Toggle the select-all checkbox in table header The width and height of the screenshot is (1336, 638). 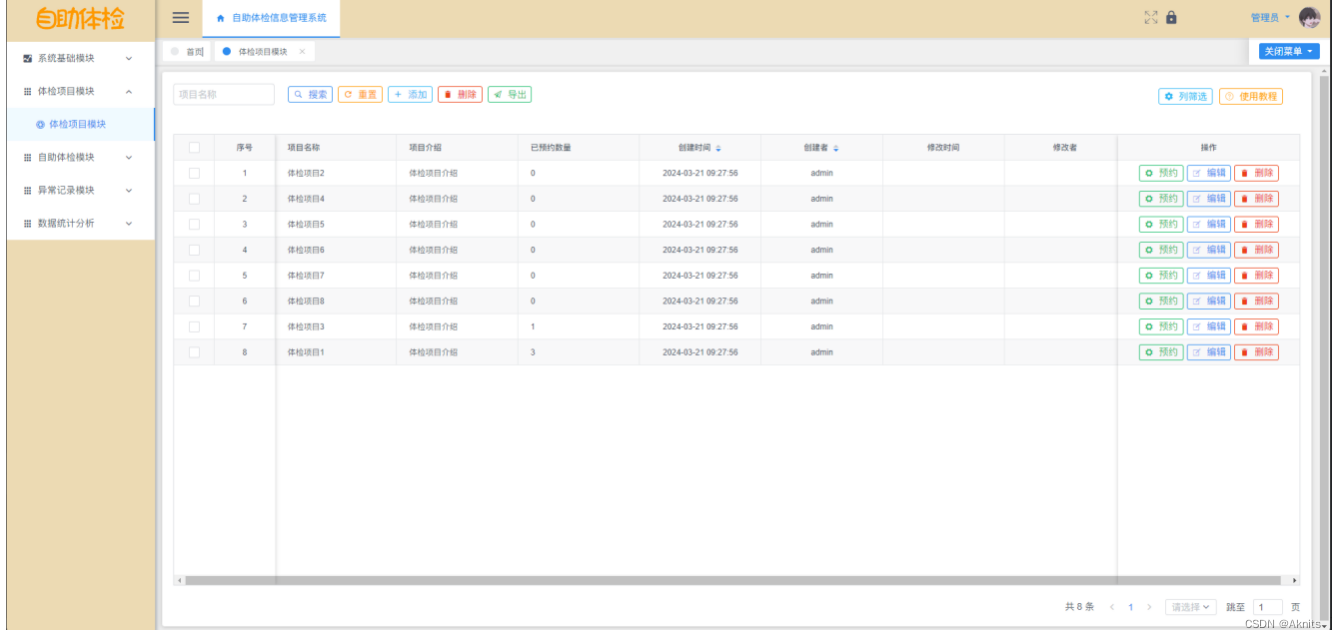click(x=194, y=147)
